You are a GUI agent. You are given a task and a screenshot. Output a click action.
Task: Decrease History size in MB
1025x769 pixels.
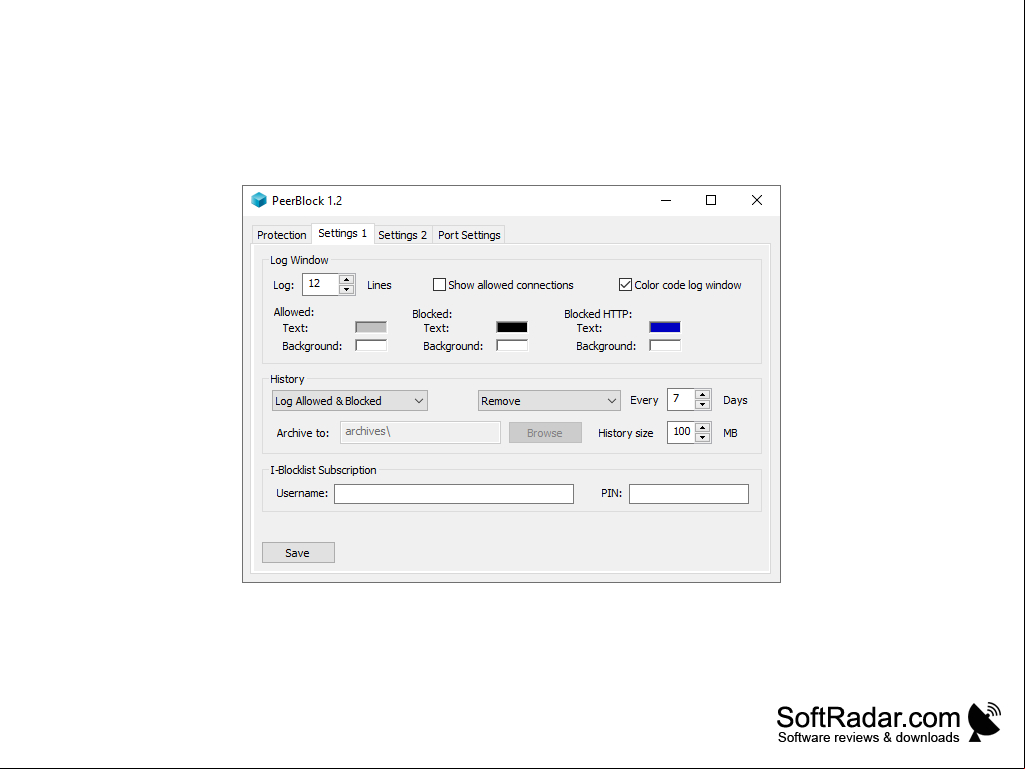click(x=703, y=437)
